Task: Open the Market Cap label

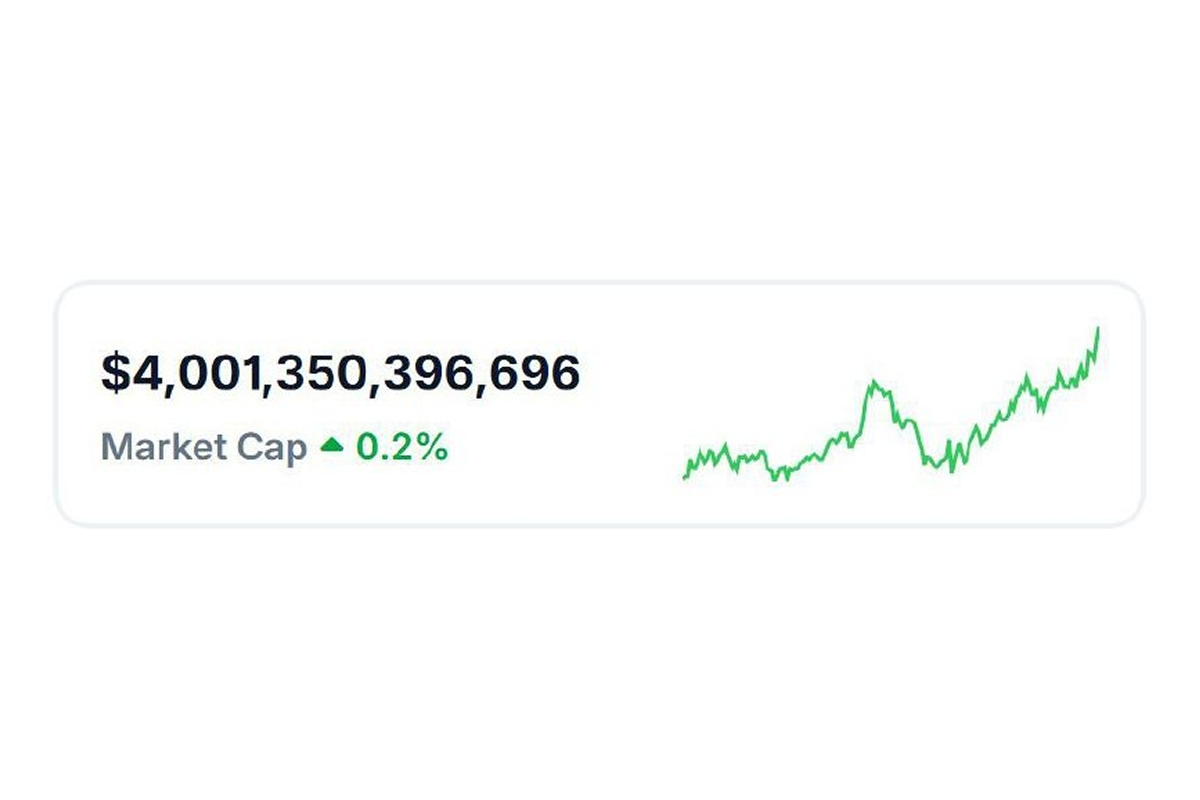Action: tap(204, 447)
